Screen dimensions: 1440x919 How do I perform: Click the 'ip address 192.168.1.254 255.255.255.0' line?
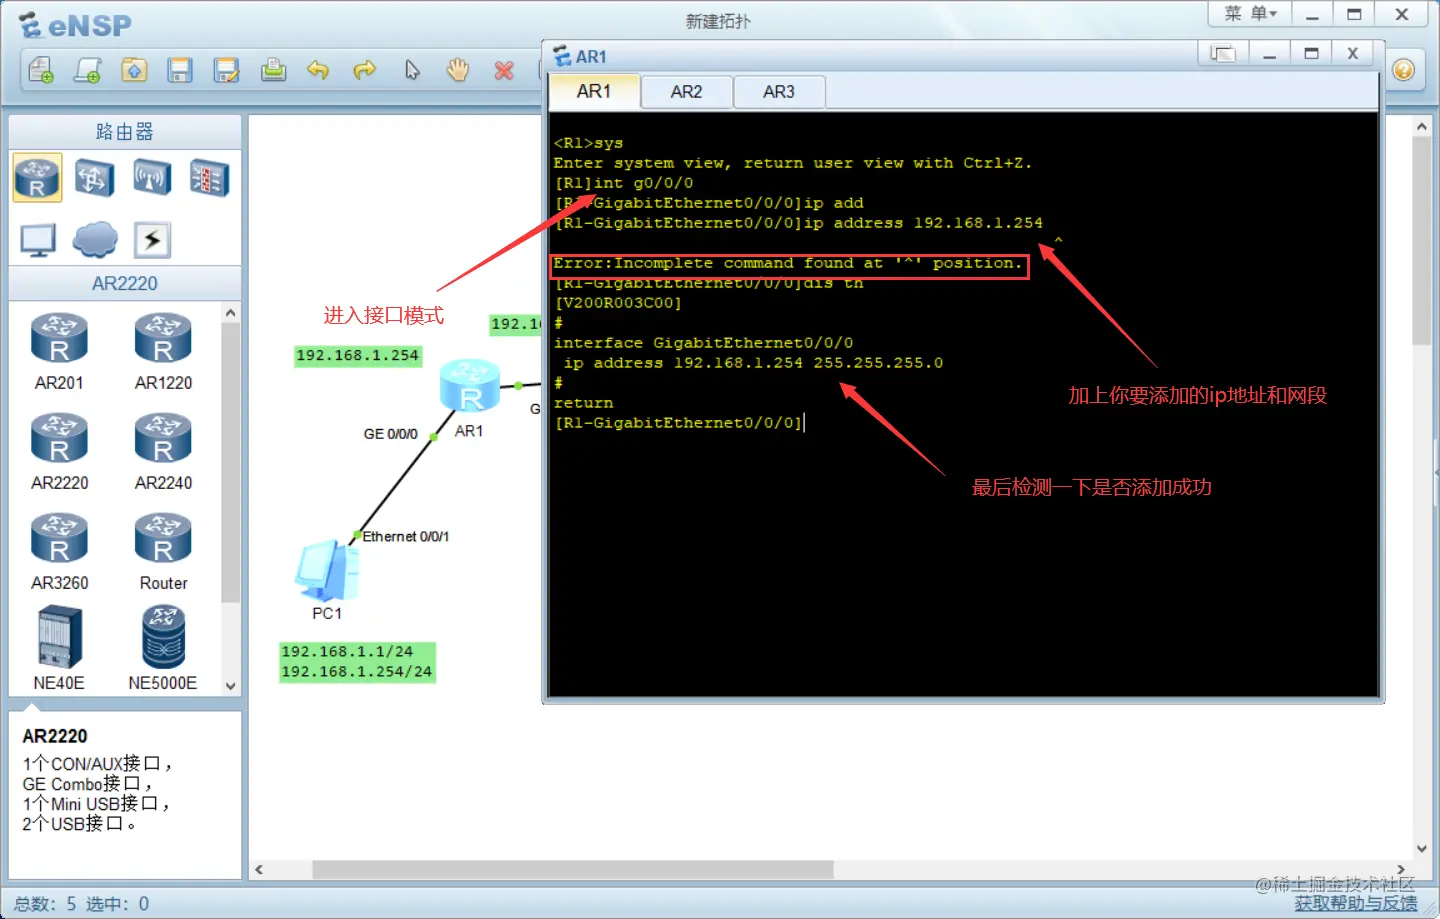[x=753, y=363]
